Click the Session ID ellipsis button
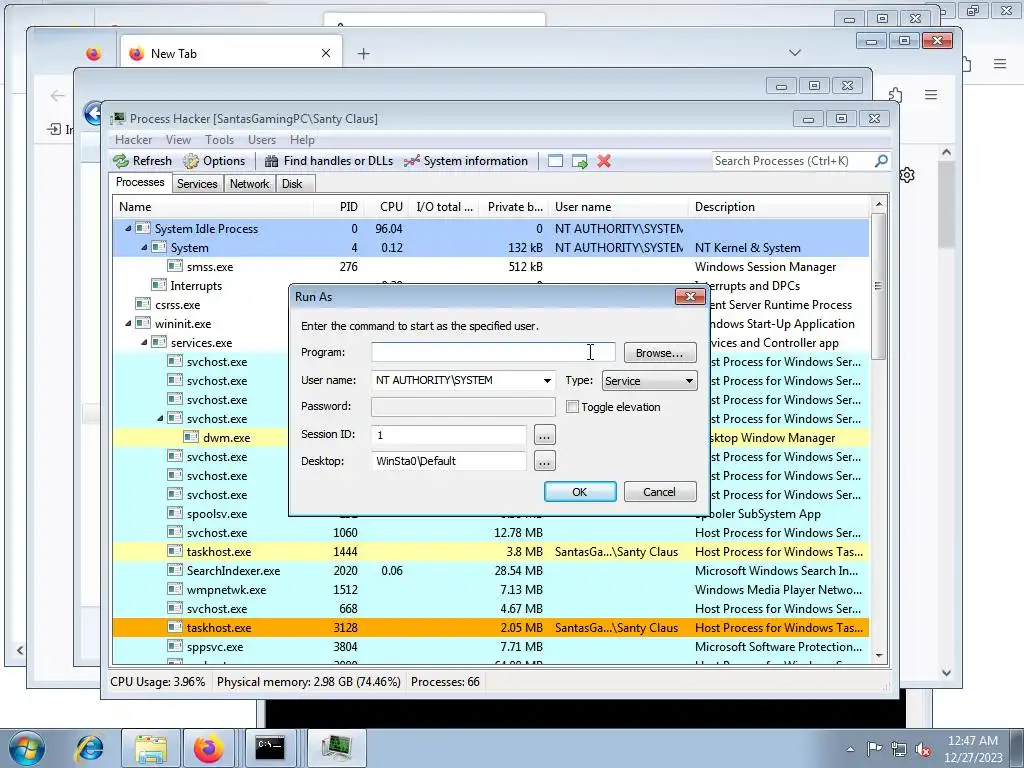 coord(544,435)
